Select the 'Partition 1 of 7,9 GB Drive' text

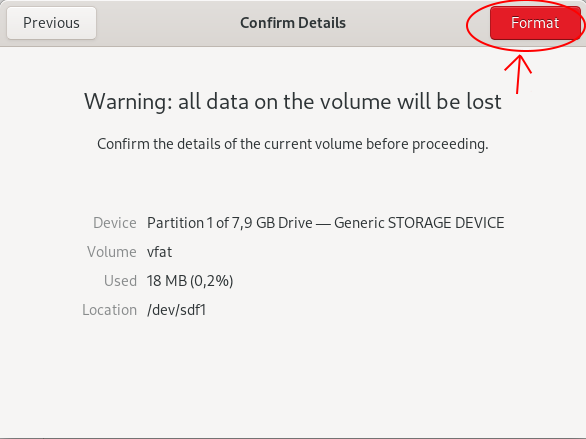(x=229, y=223)
